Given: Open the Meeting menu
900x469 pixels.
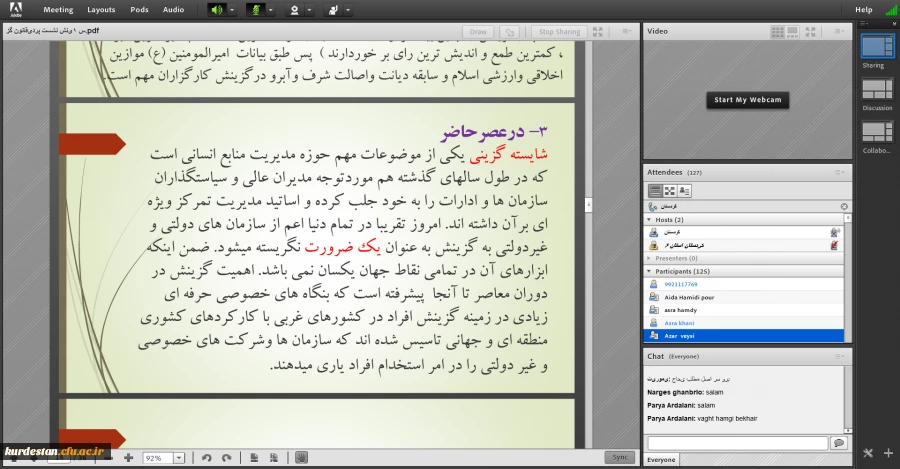Looking at the screenshot, I should point(58,9).
